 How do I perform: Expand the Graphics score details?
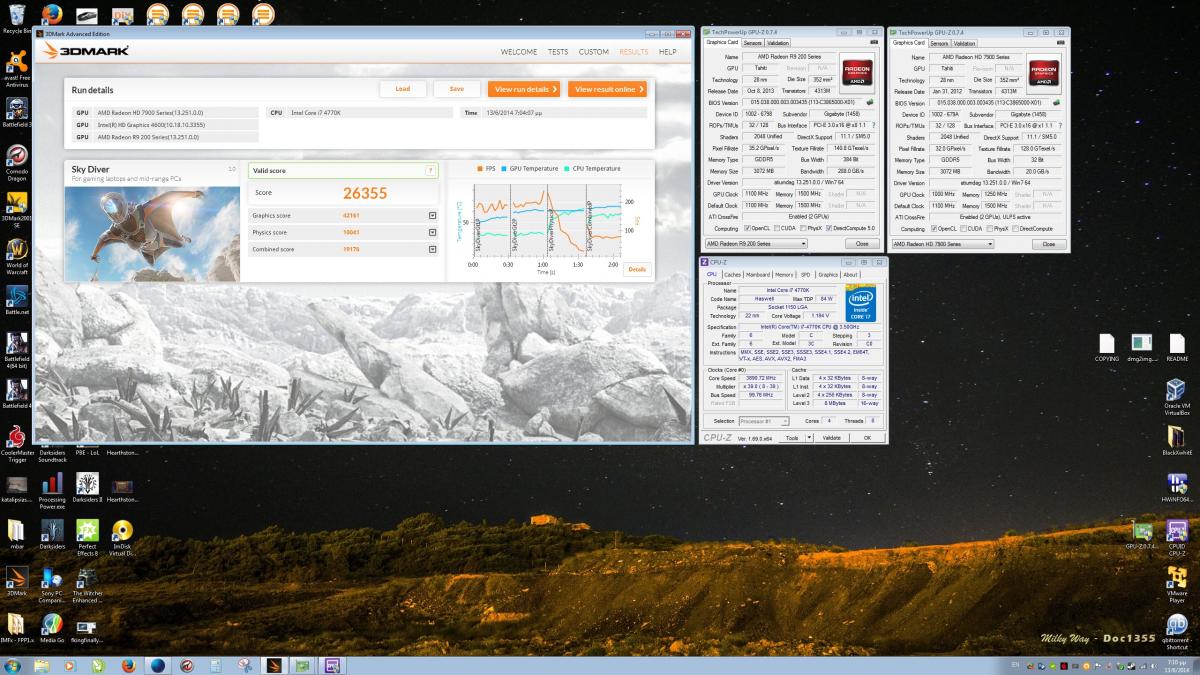433,215
